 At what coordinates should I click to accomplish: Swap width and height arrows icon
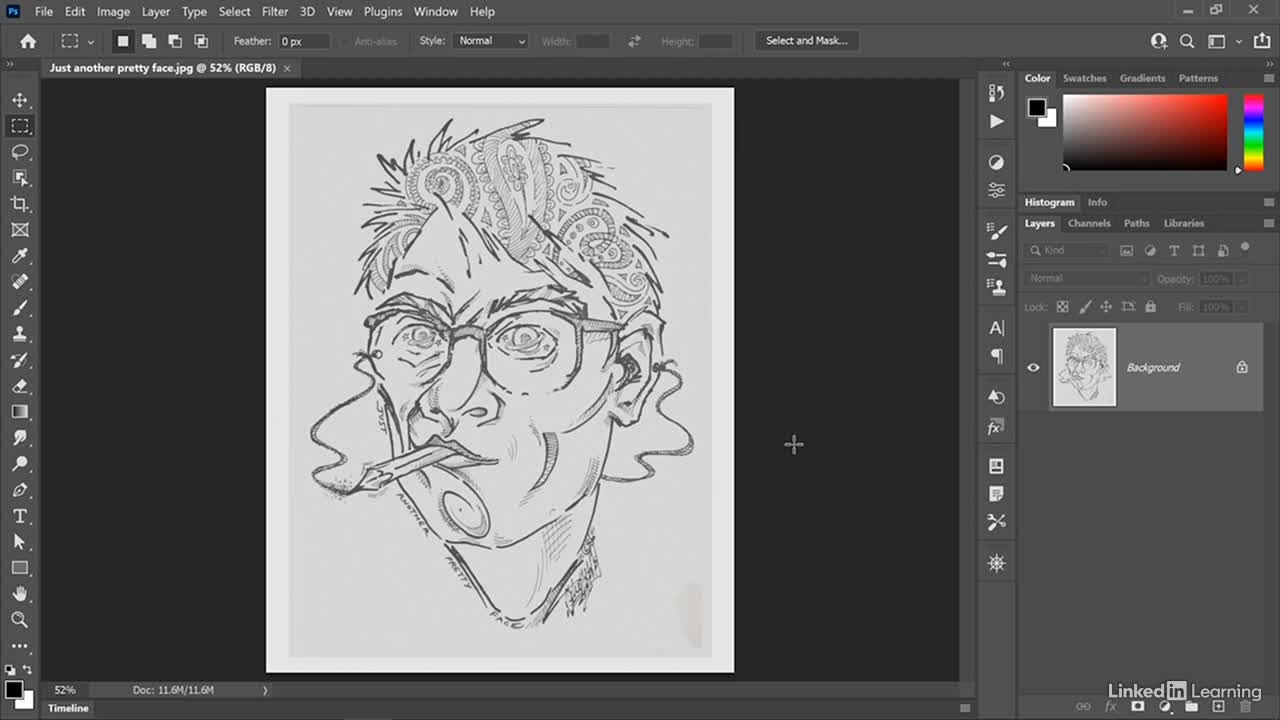point(634,41)
